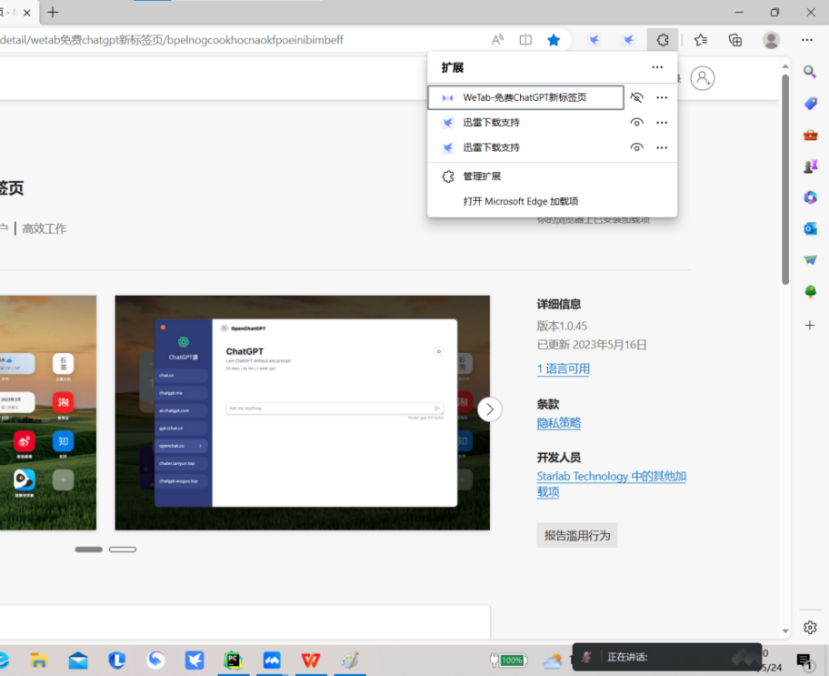The width and height of the screenshot is (829, 676).
Task: Hide second 迅雷下载支持 extension from toolbar
Action: tap(637, 147)
